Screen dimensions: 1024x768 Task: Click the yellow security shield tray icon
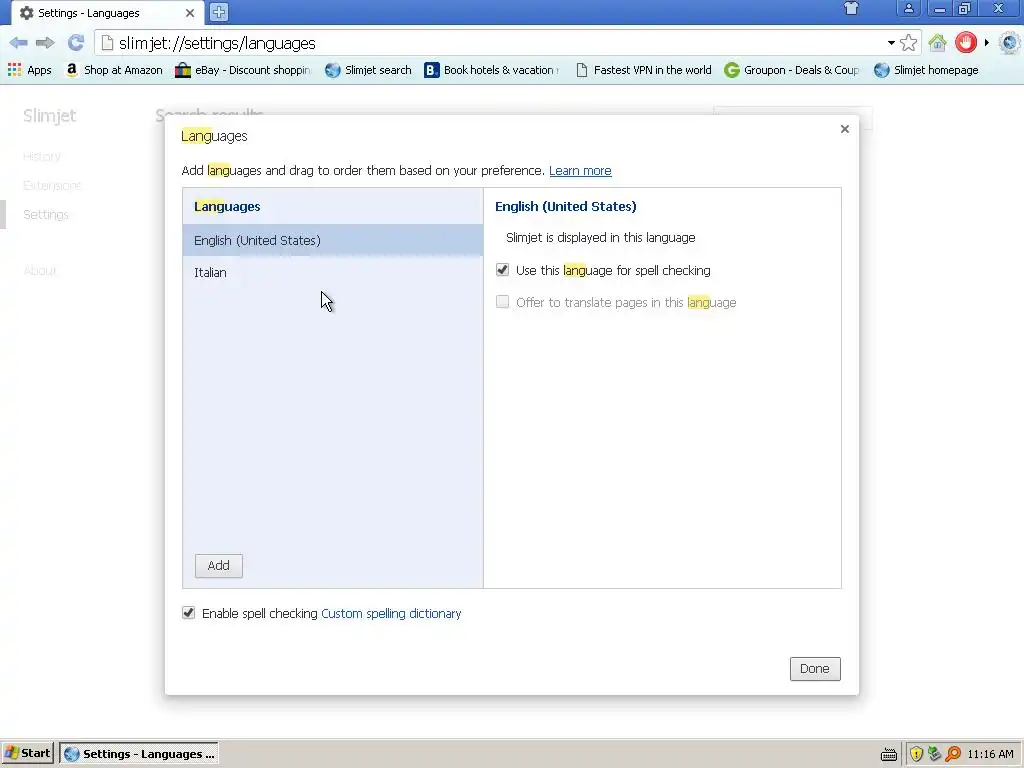[916, 754]
